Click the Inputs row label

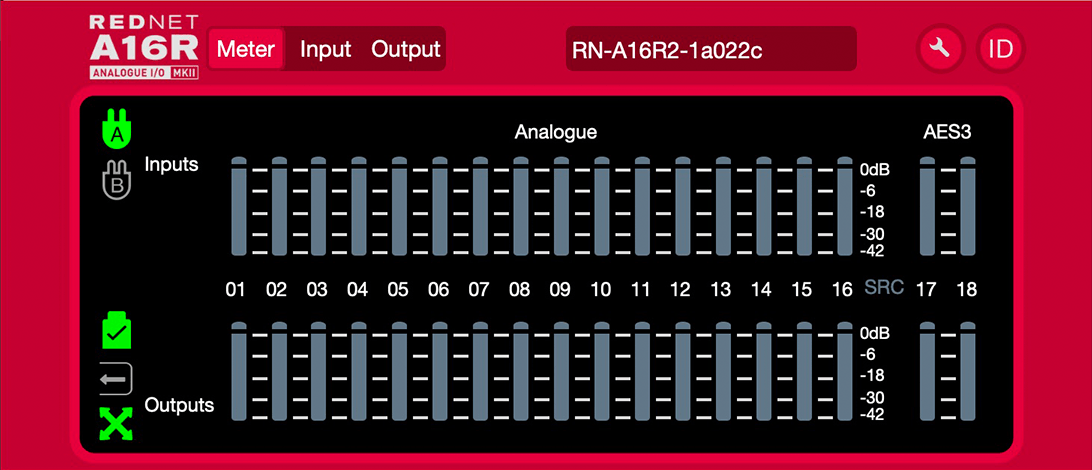tap(171, 165)
